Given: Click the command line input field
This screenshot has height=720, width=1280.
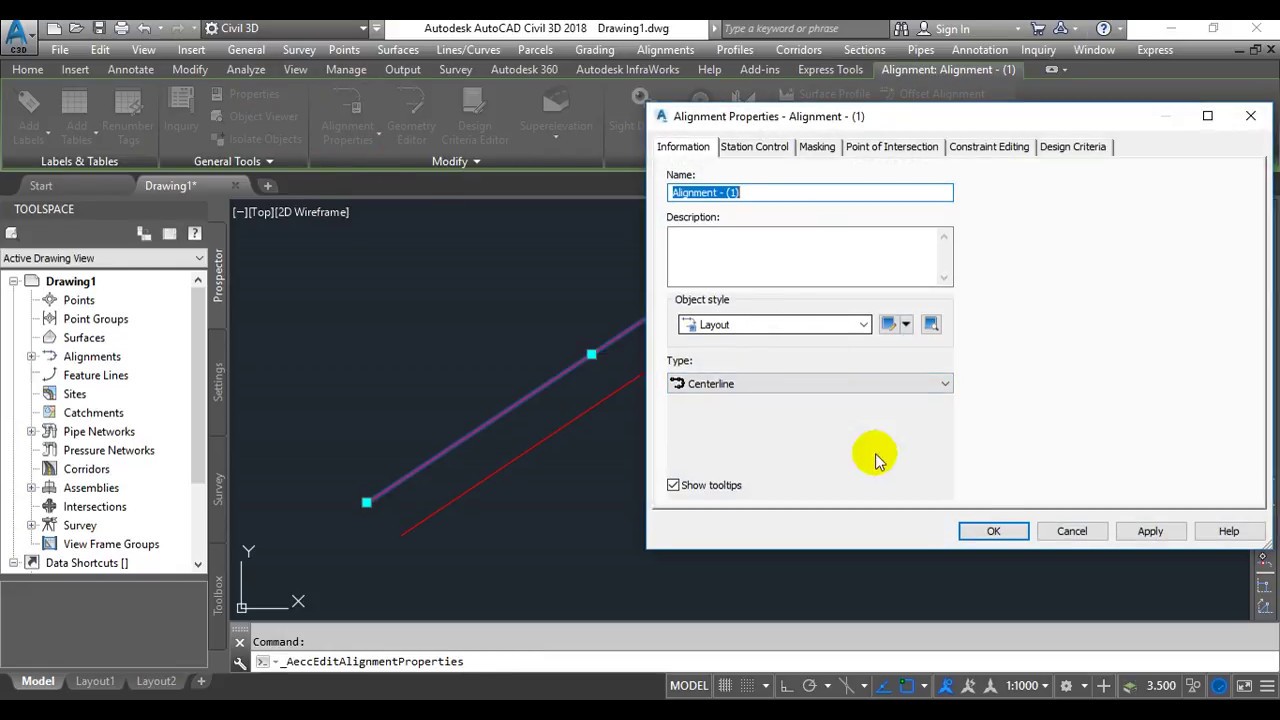Looking at the screenshot, I should click(x=750, y=662).
